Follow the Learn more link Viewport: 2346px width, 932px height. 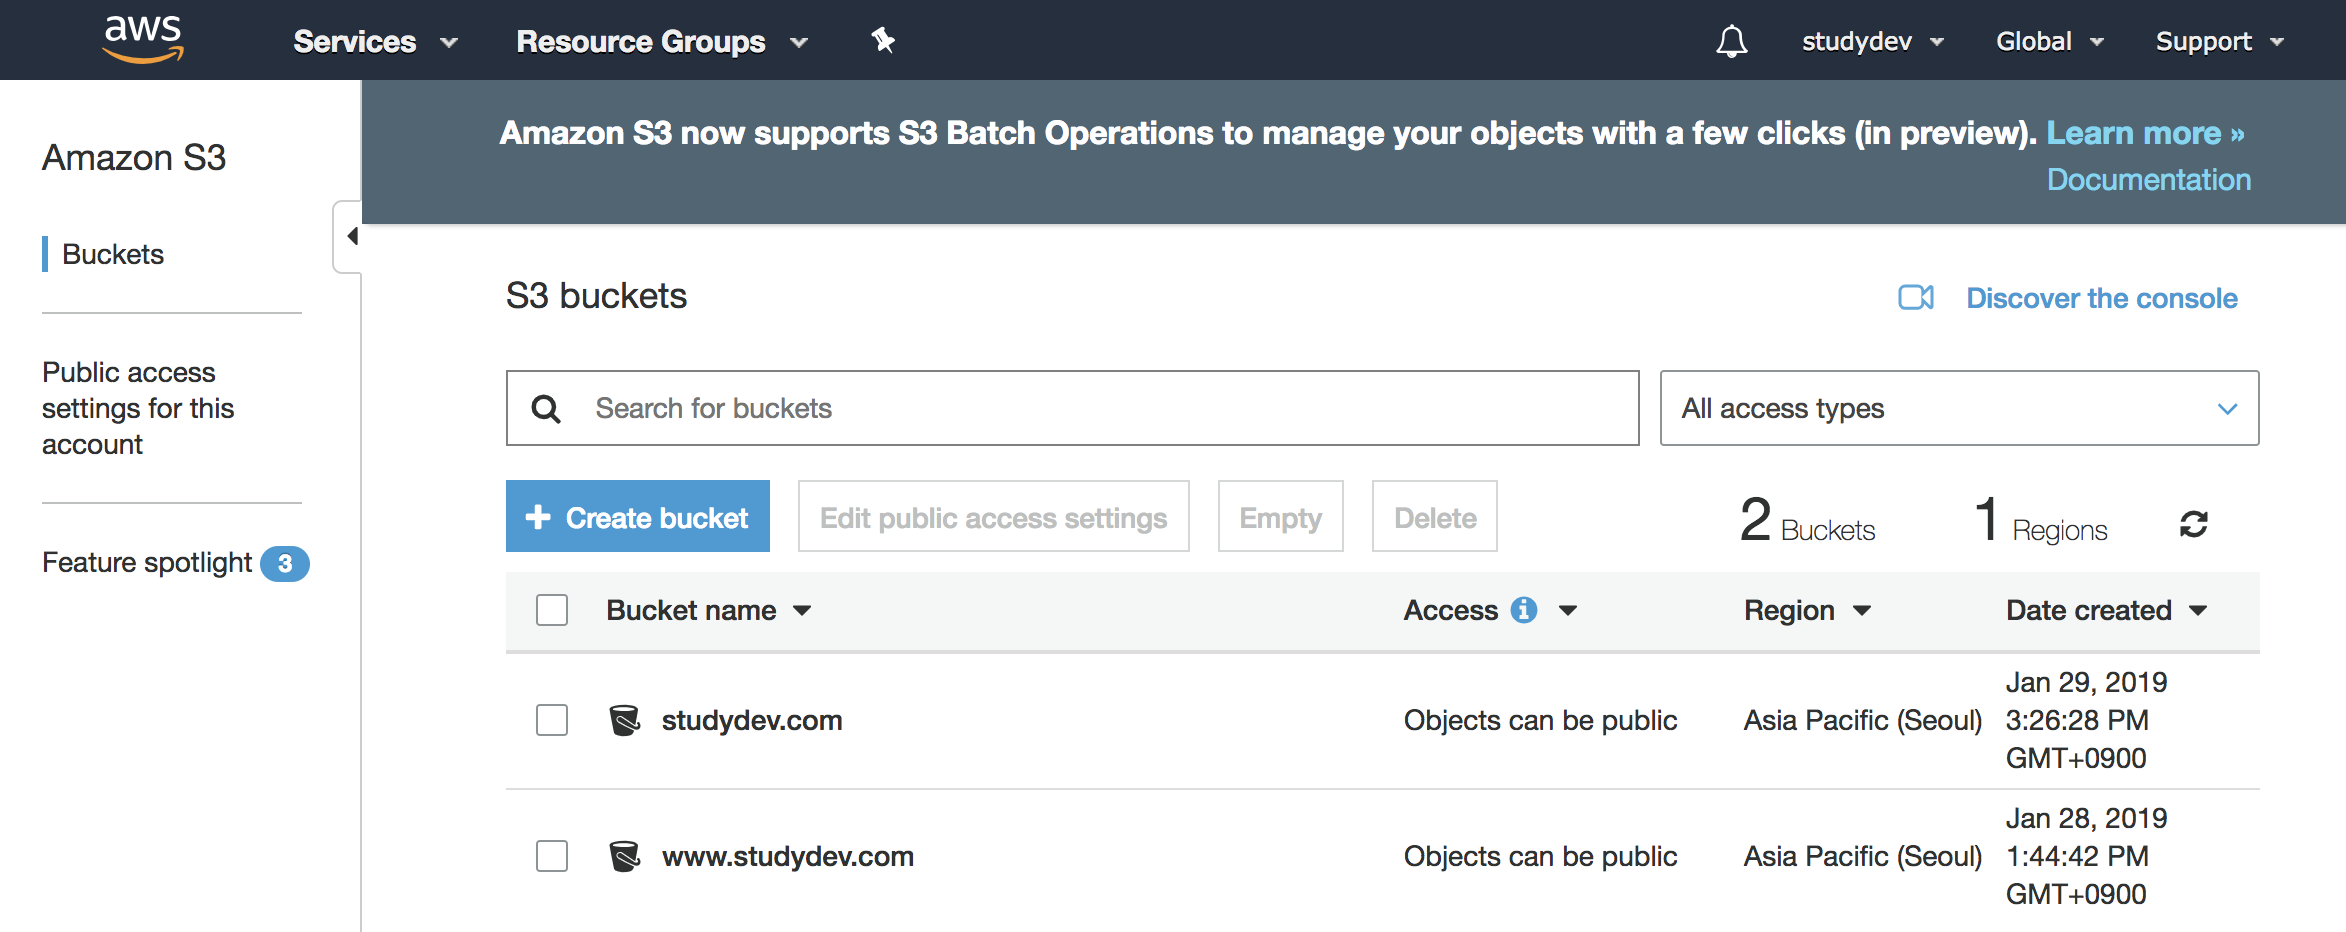pos(2145,133)
